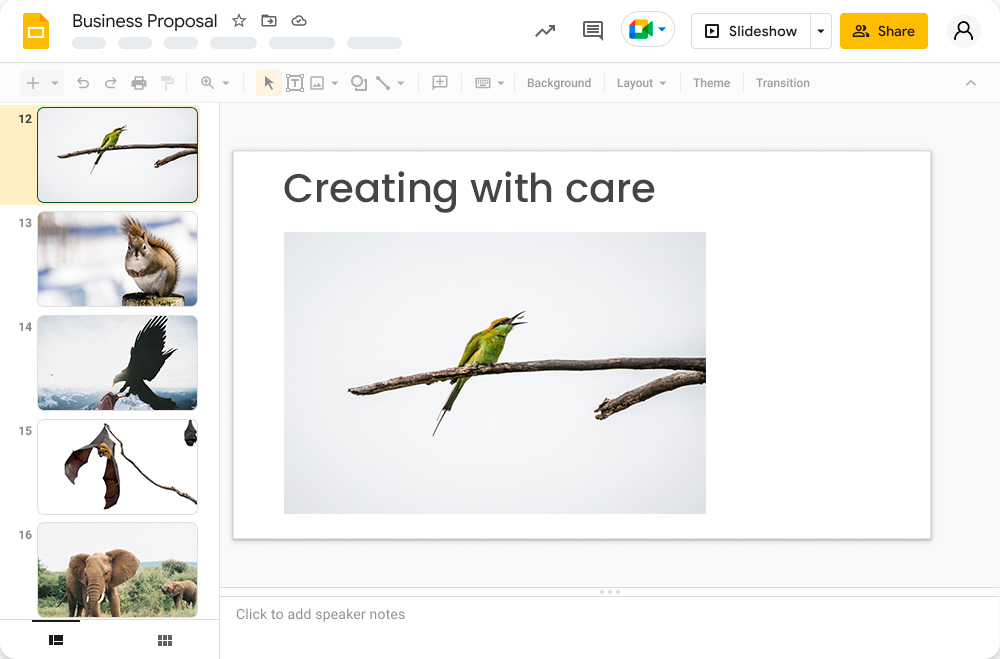Open the input tools dropdown arrow
Image resolution: width=1000 pixels, height=659 pixels.
(501, 83)
